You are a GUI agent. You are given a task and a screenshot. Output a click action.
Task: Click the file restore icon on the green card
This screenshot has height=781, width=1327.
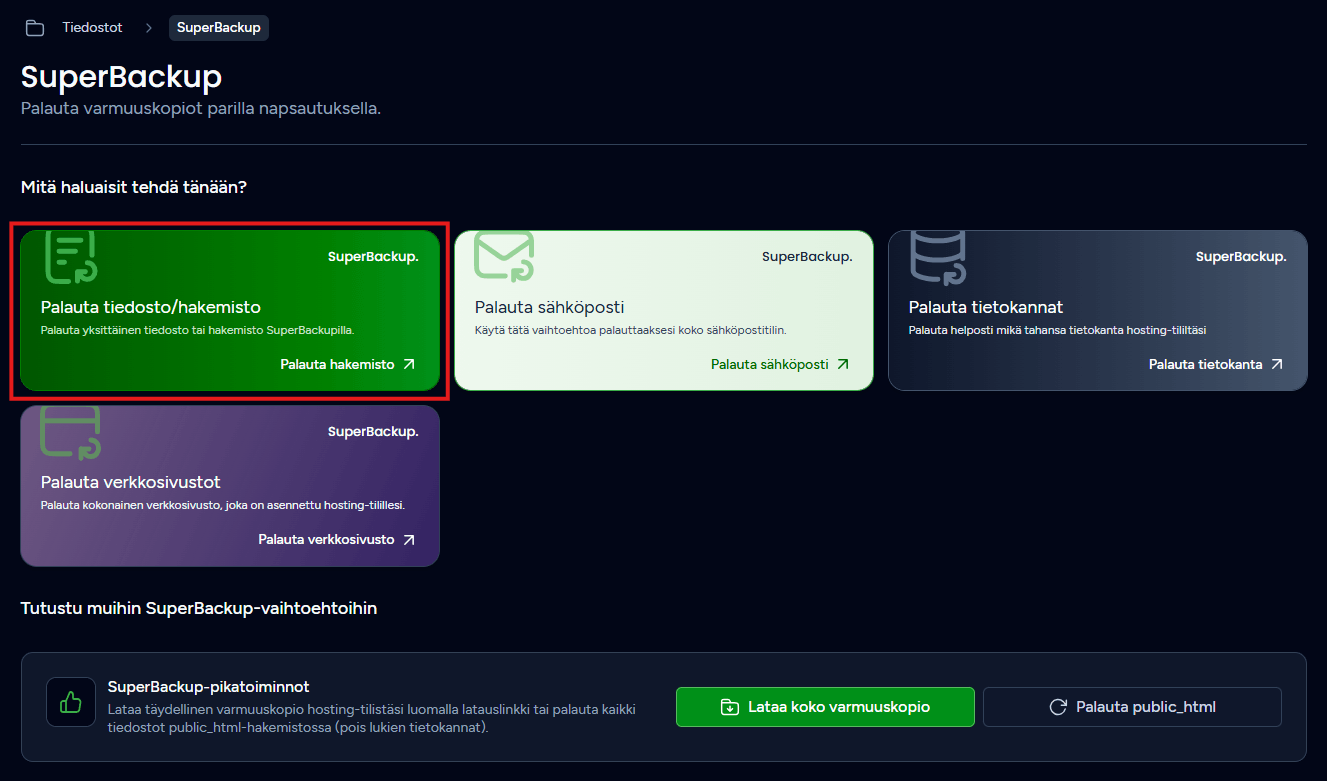[x=70, y=257]
